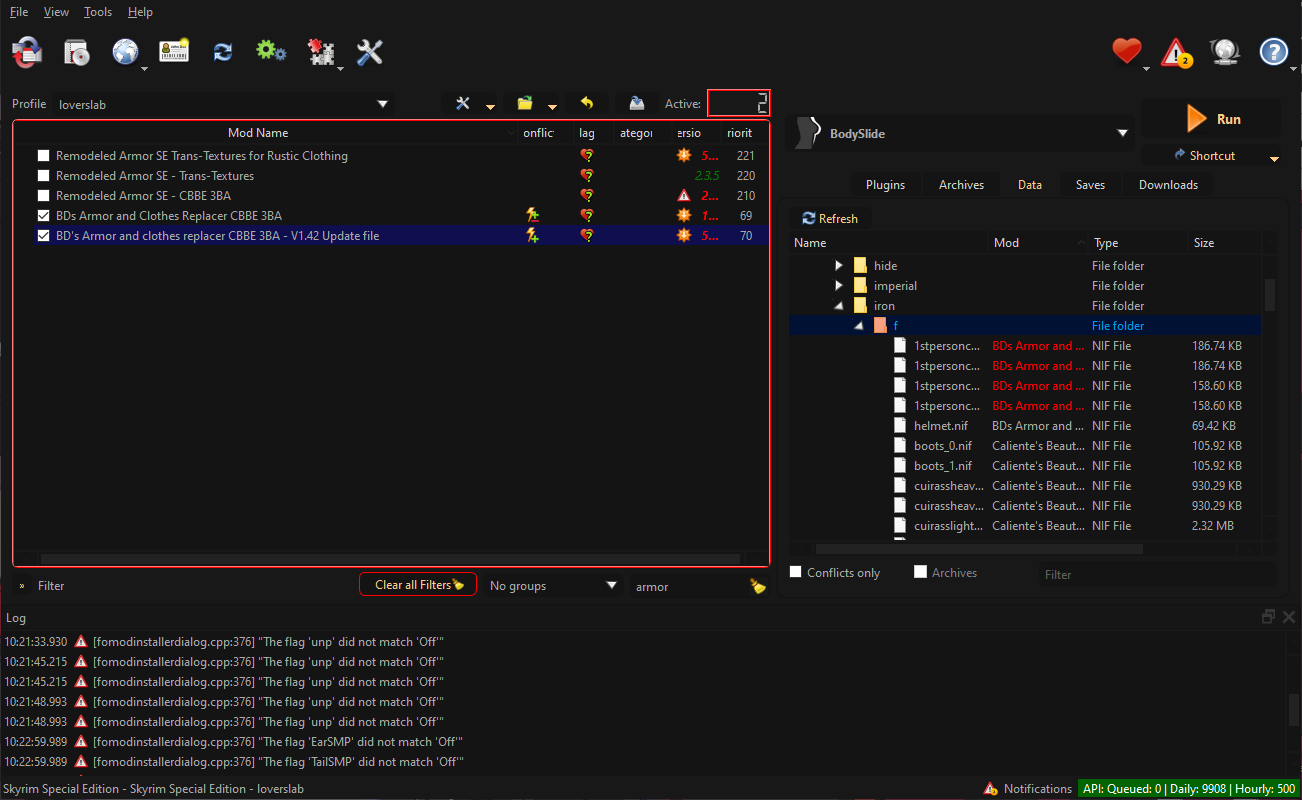Click the Endorse heart icon
The image size is (1302, 800).
tap(1127, 51)
